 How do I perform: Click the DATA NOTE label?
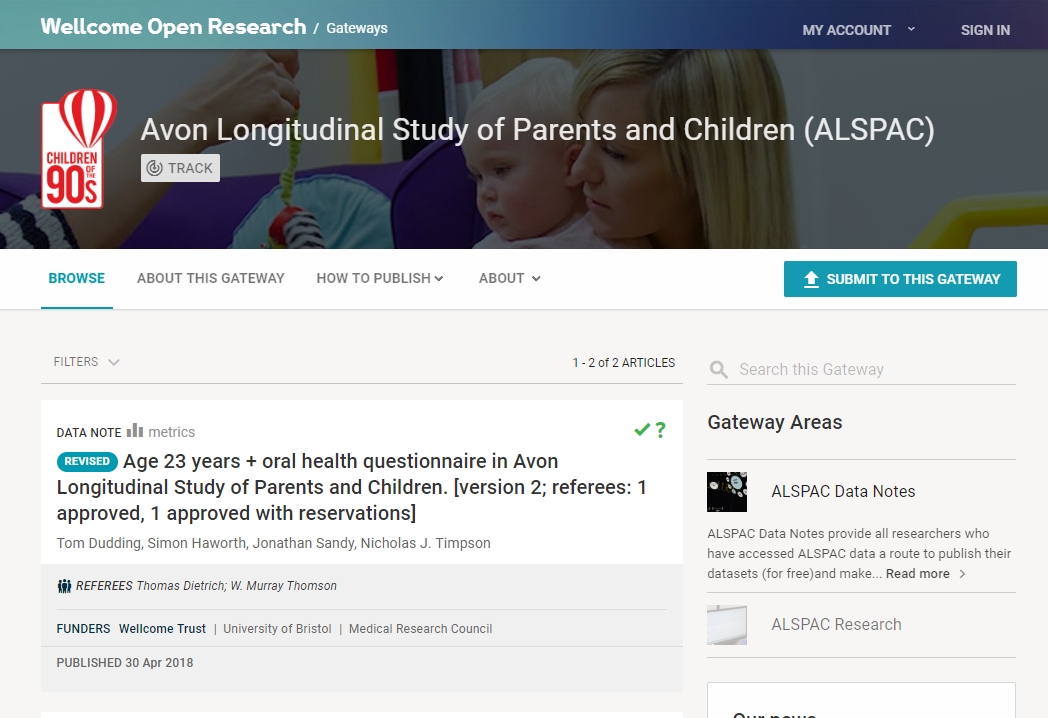89,433
